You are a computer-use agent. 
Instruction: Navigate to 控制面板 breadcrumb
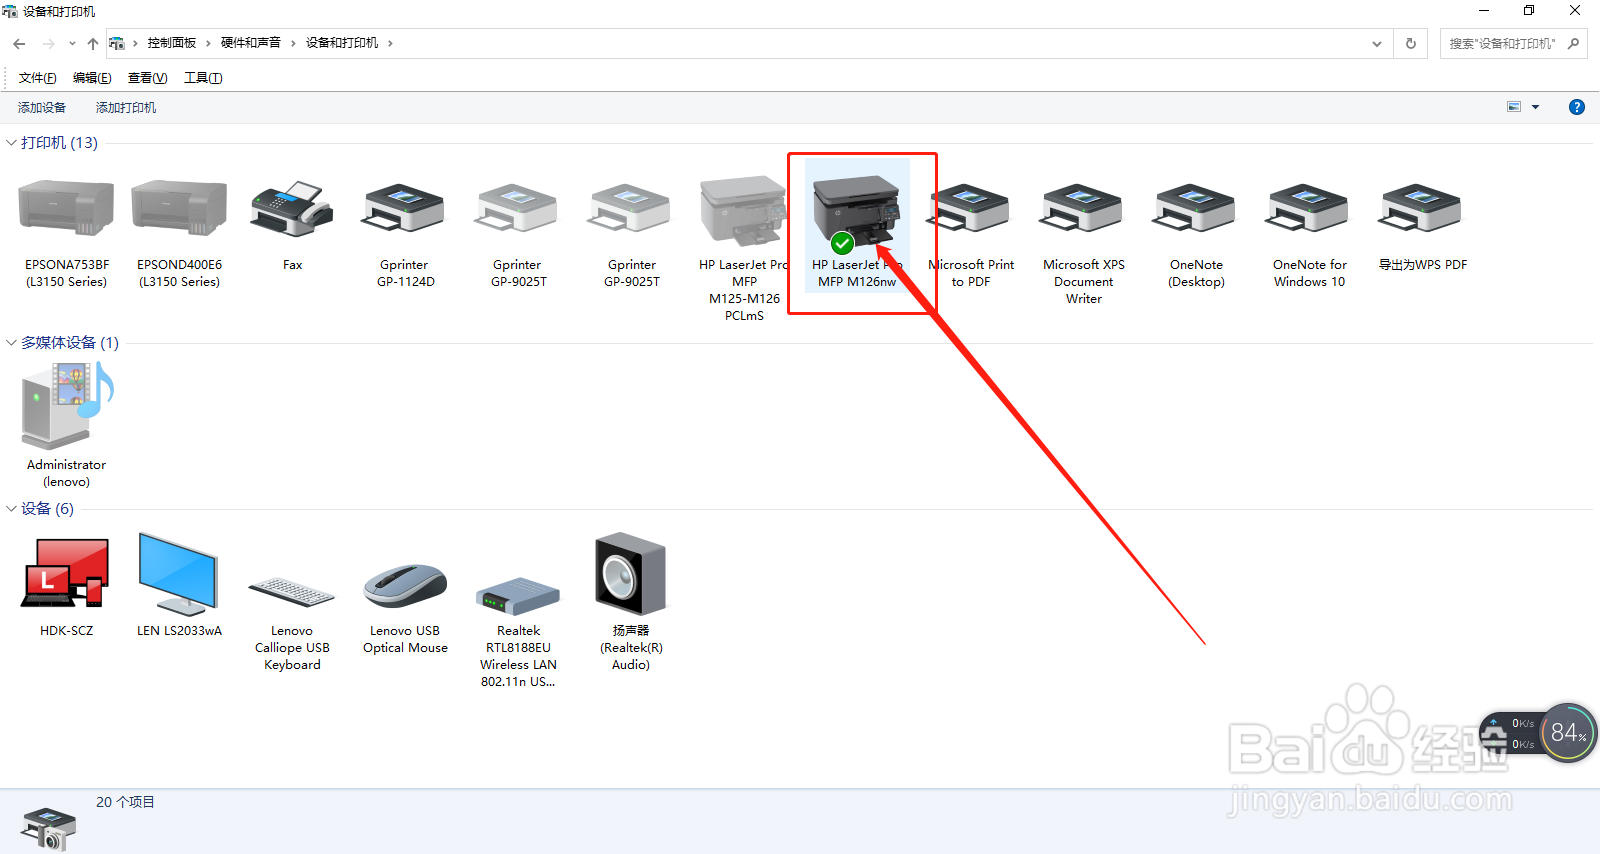172,43
